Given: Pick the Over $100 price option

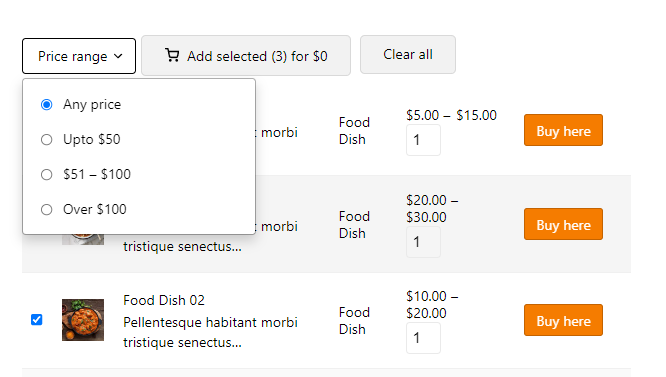Looking at the screenshot, I should pos(47,209).
